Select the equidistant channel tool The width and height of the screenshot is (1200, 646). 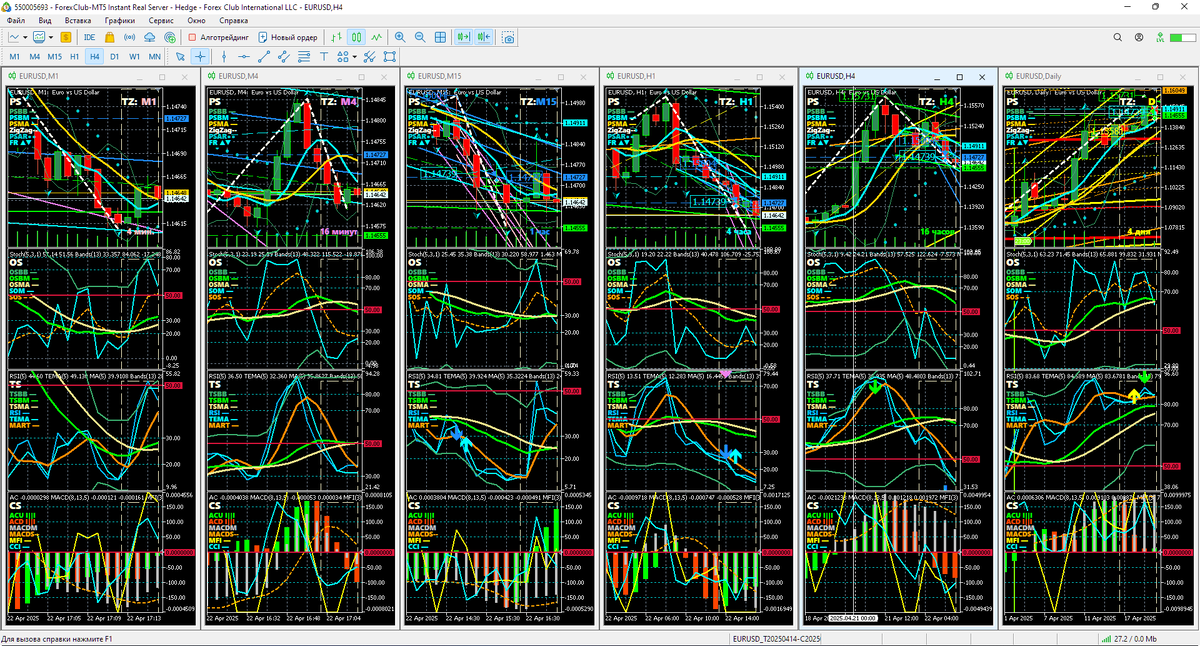284,57
